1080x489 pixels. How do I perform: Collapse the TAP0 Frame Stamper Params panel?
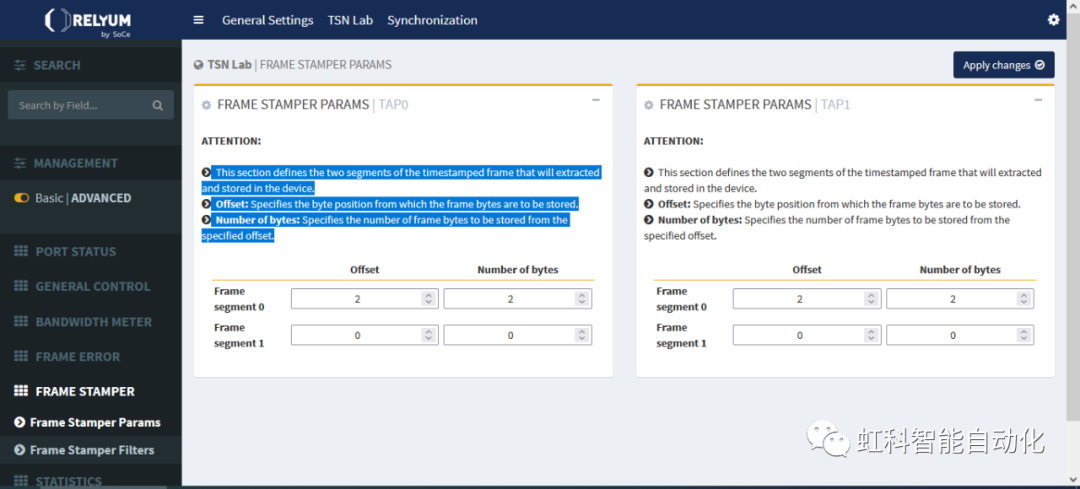tap(596, 100)
